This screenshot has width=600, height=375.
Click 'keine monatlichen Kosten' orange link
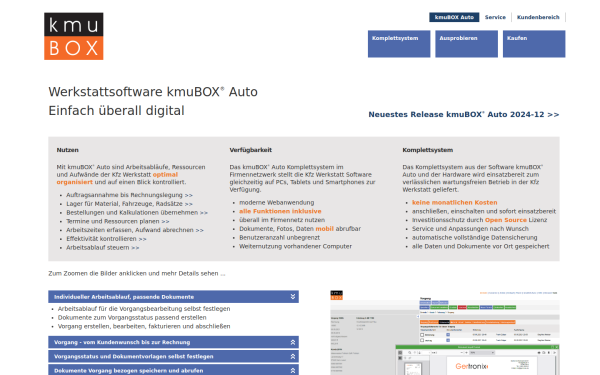[x=455, y=202]
